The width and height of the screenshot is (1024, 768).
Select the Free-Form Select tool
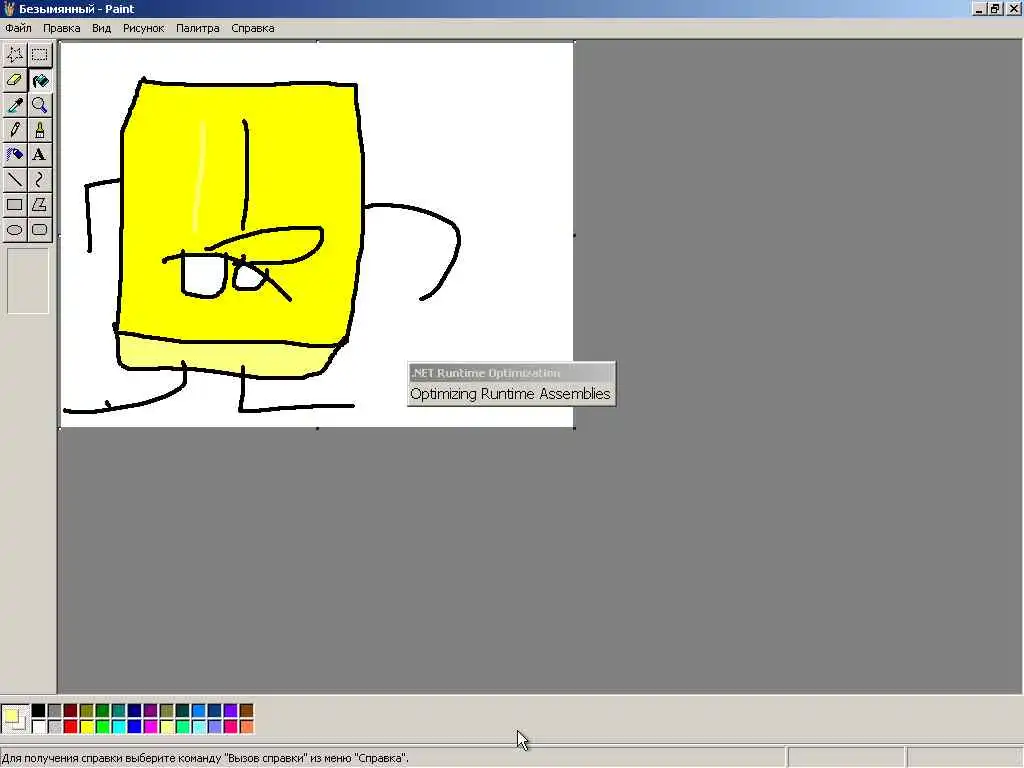15,55
